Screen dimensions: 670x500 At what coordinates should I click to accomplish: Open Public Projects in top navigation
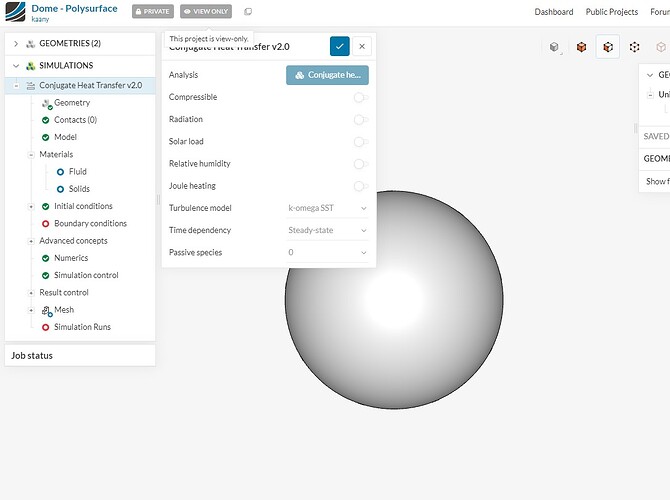[x=611, y=12]
